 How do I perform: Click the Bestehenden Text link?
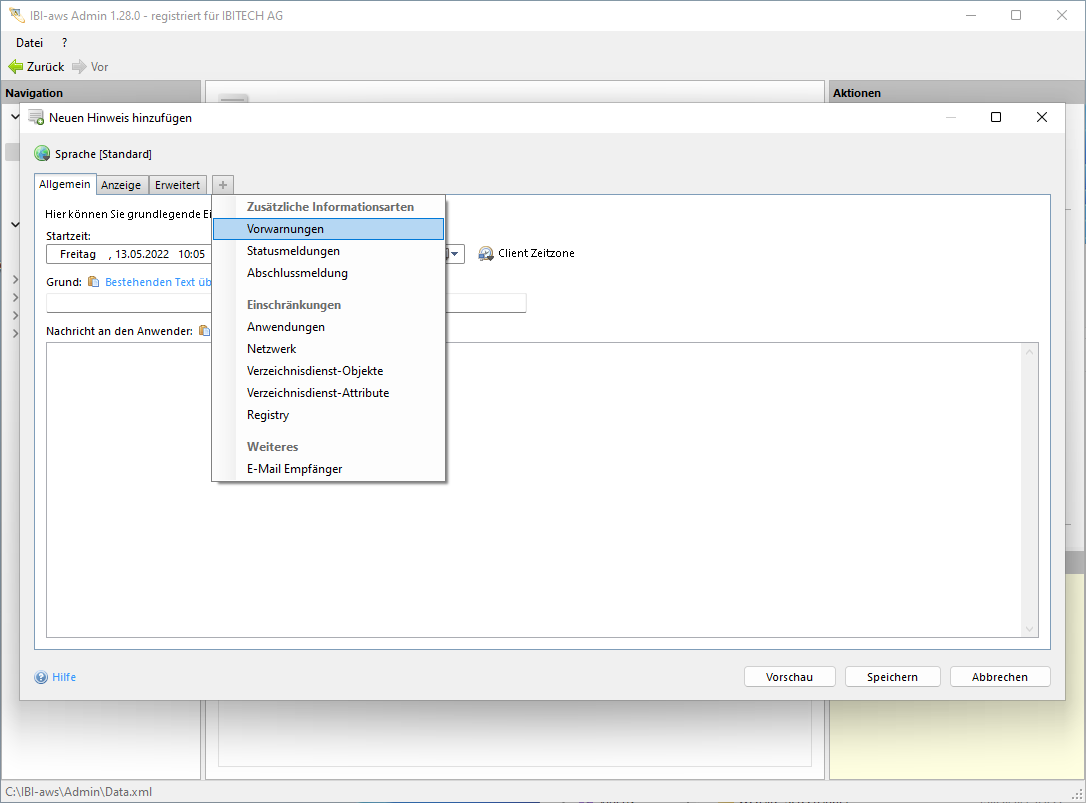tap(158, 282)
